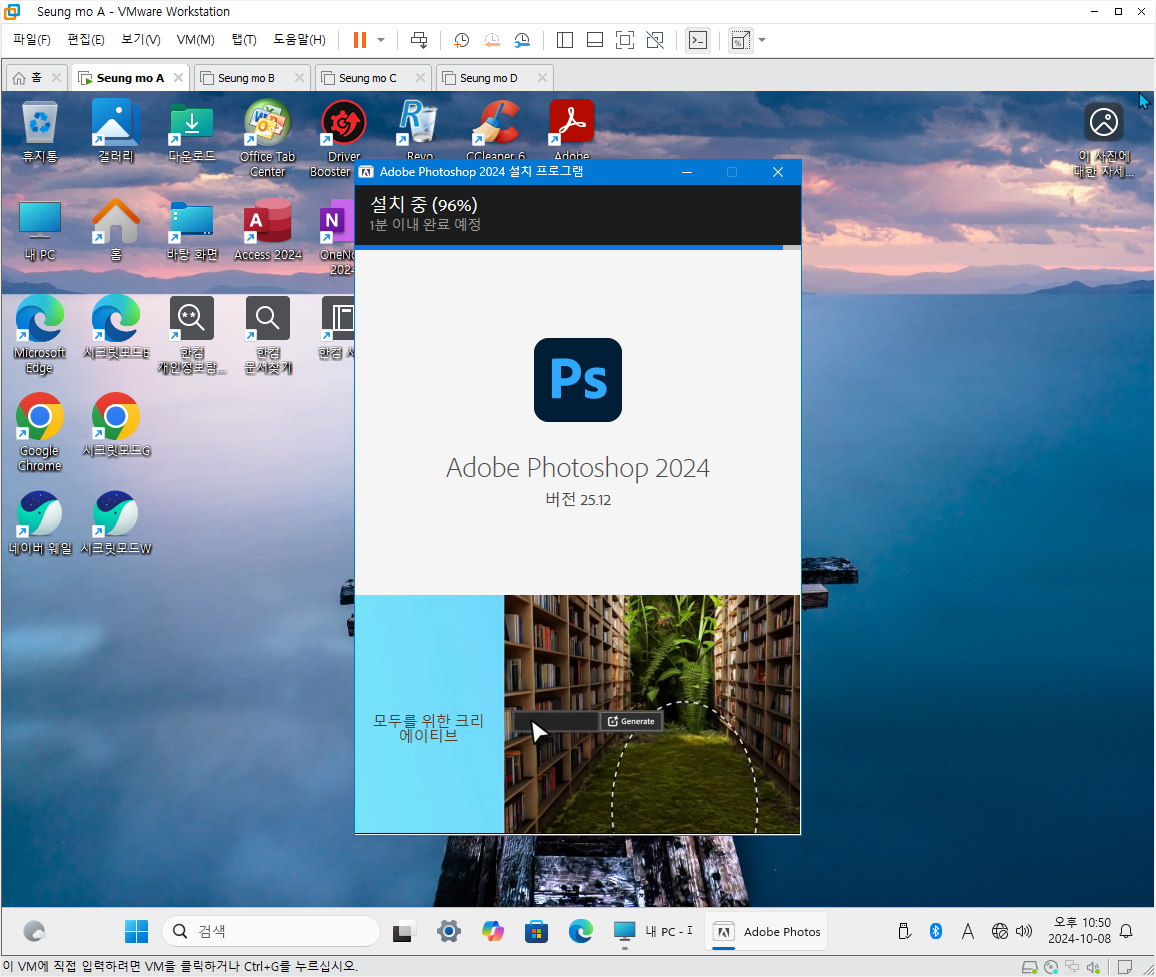Launch CCleaner 6 desktop shortcut
The height and width of the screenshot is (977, 1156).
coord(495,131)
